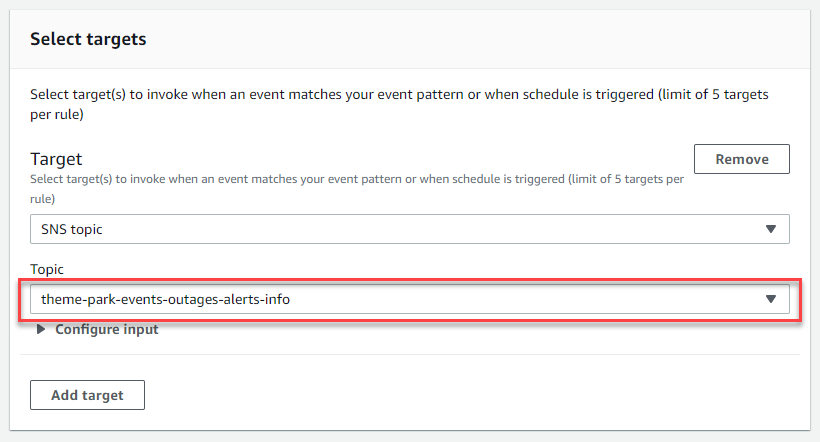This screenshot has width=820, height=442.
Task: Open the theme-park-events-outages-alerts-info topic selector
Action: pyautogui.click(x=409, y=299)
